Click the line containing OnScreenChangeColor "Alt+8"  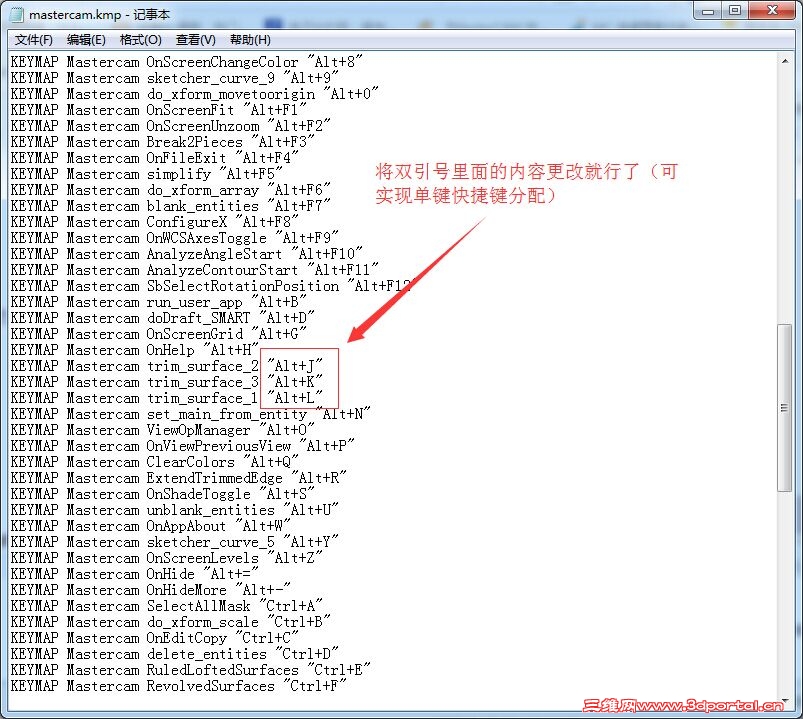pyautogui.click(x=186, y=62)
